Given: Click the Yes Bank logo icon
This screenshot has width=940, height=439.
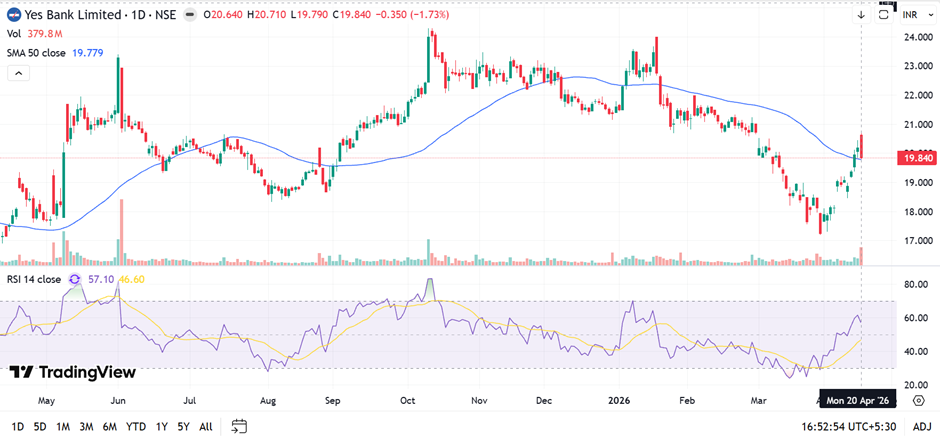Looking at the screenshot, I should 12,16.
